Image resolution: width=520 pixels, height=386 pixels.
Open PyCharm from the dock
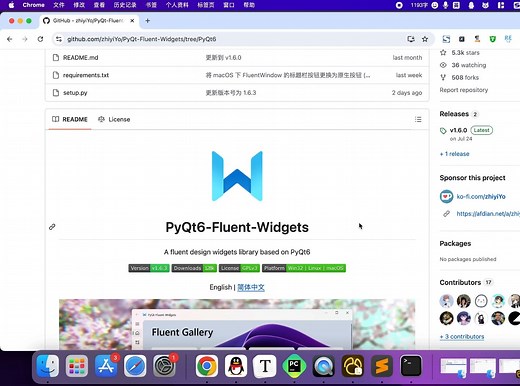[294, 366]
